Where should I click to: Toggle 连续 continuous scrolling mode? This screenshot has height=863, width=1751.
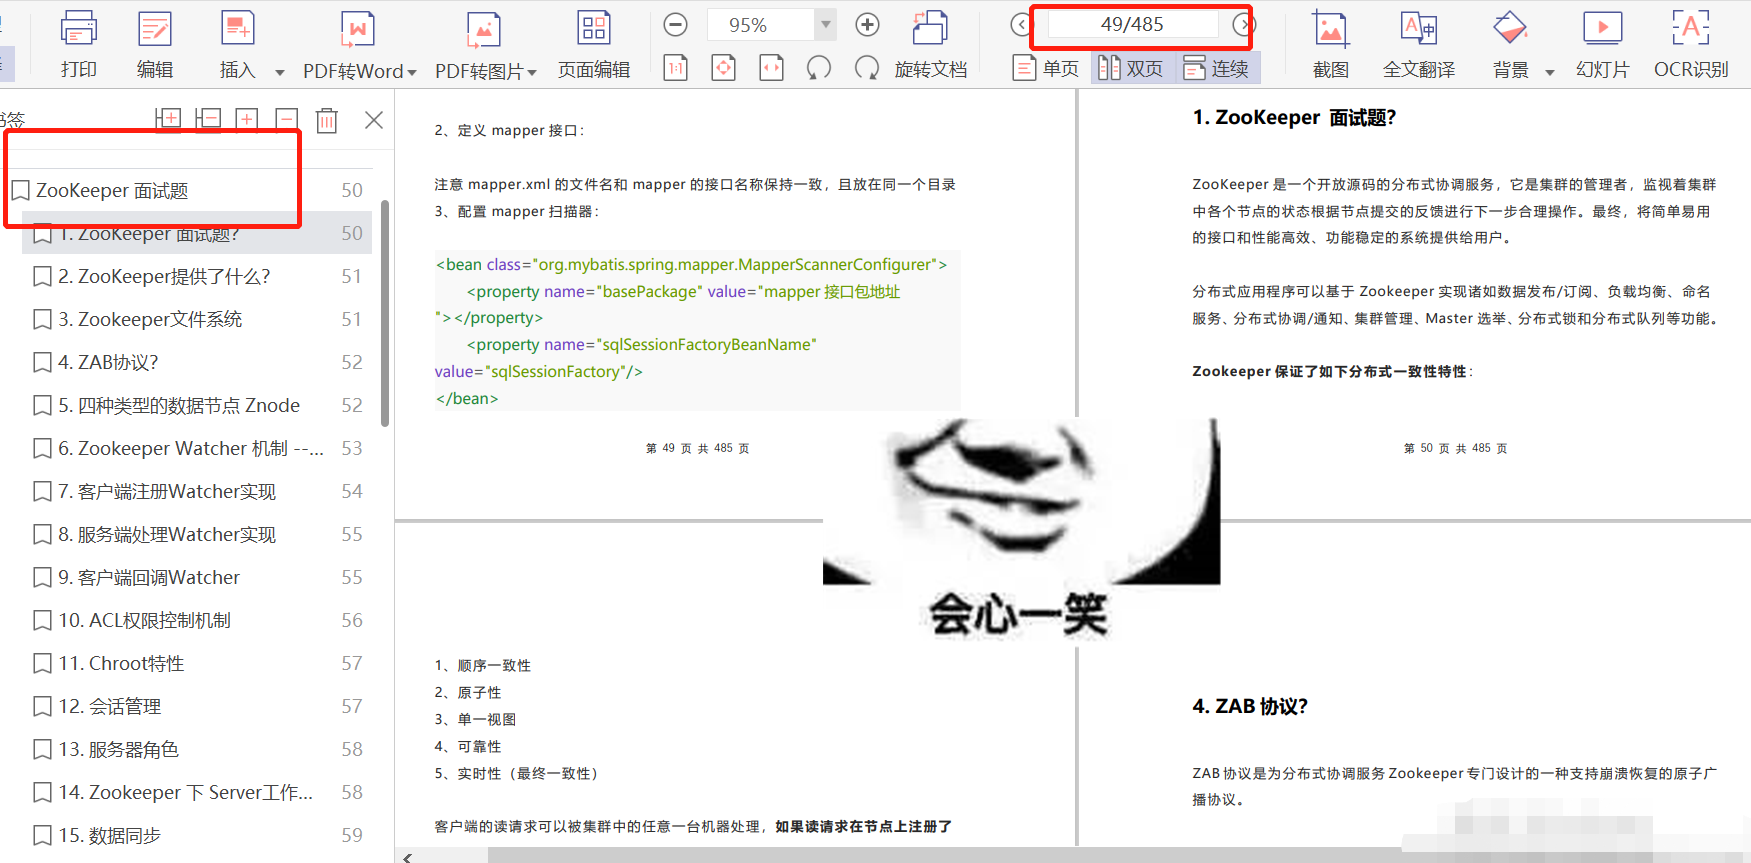click(x=1216, y=68)
